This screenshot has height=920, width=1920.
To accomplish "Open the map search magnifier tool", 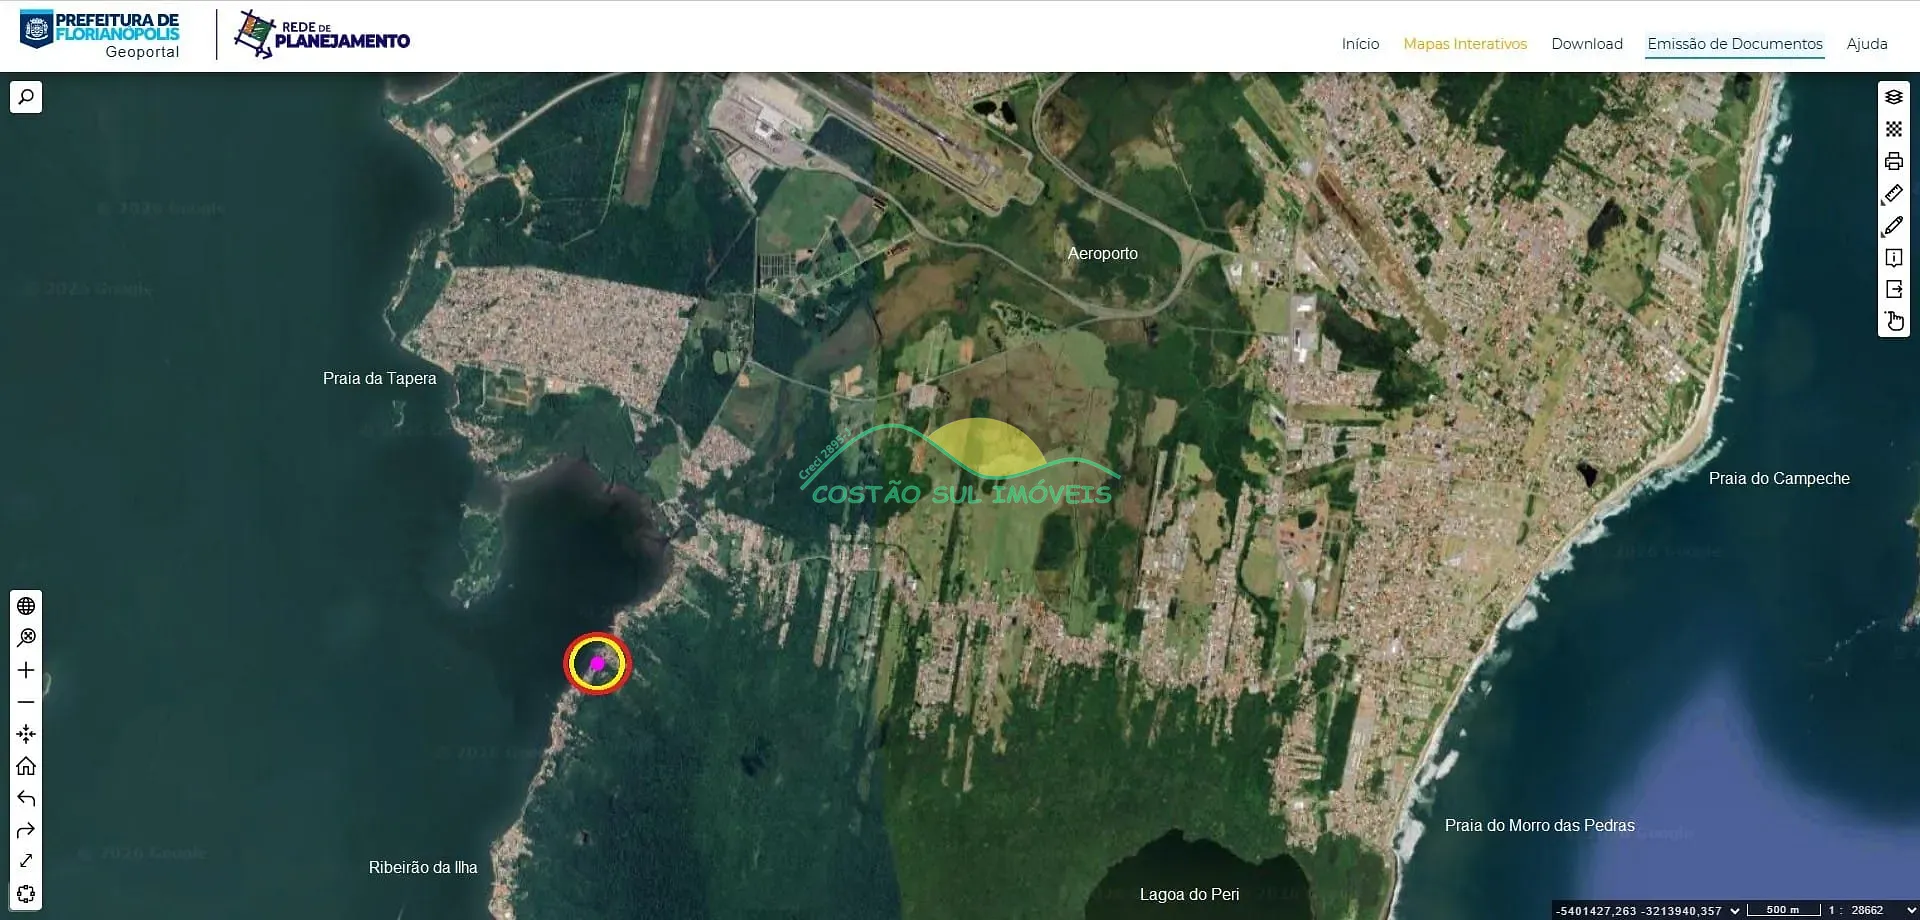I will pos(26,97).
